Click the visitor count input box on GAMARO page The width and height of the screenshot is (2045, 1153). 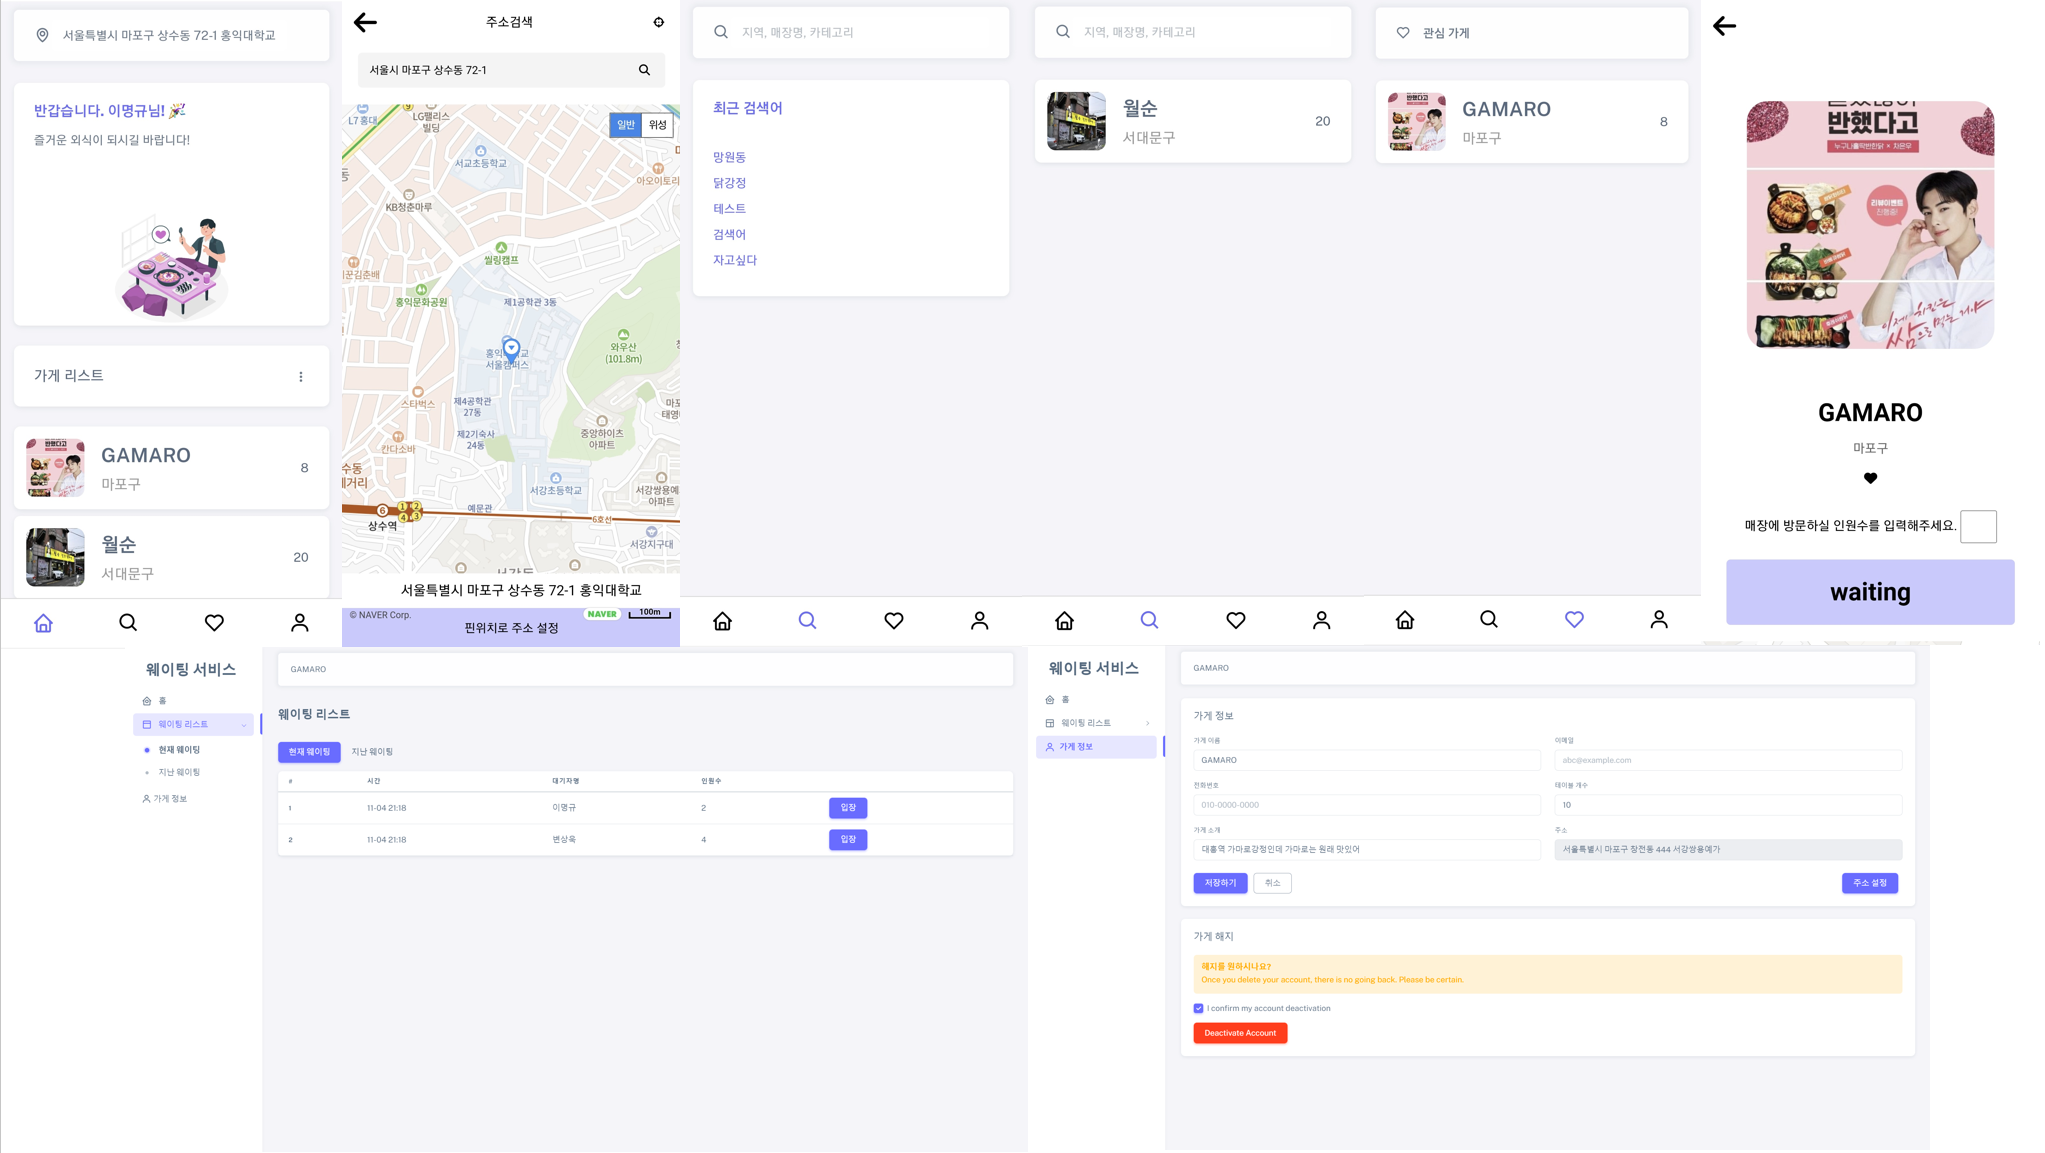(x=1978, y=526)
